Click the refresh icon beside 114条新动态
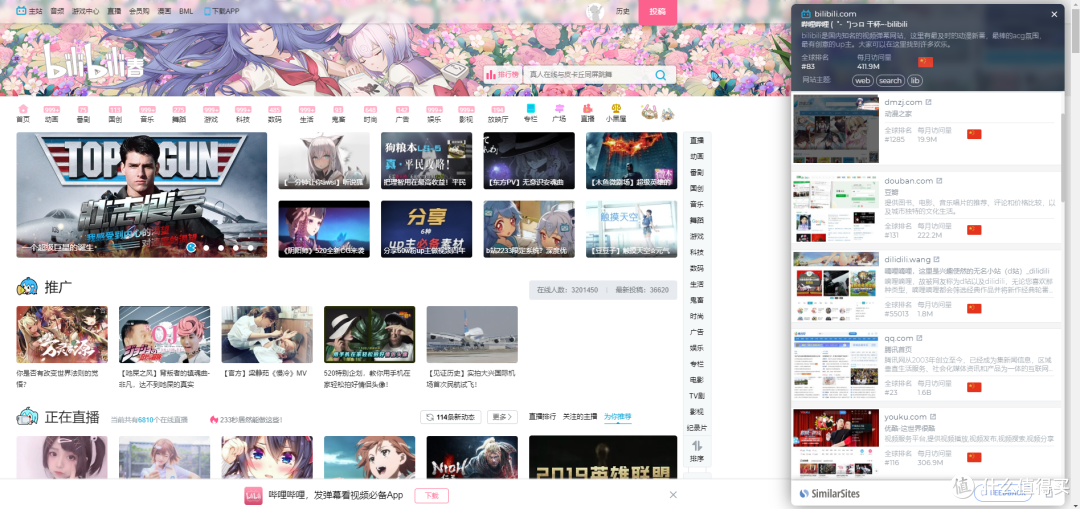 point(430,417)
